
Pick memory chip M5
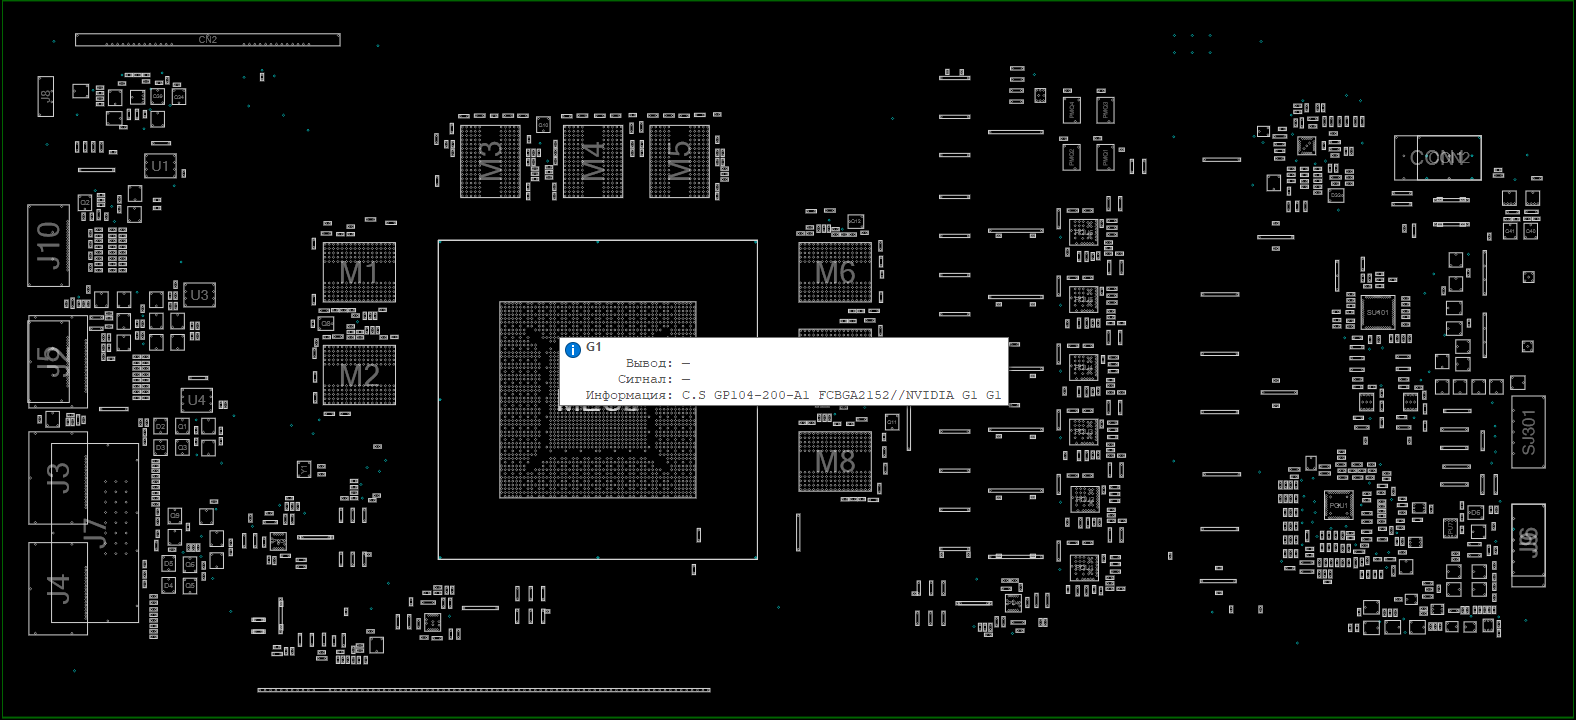coord(679,161)
